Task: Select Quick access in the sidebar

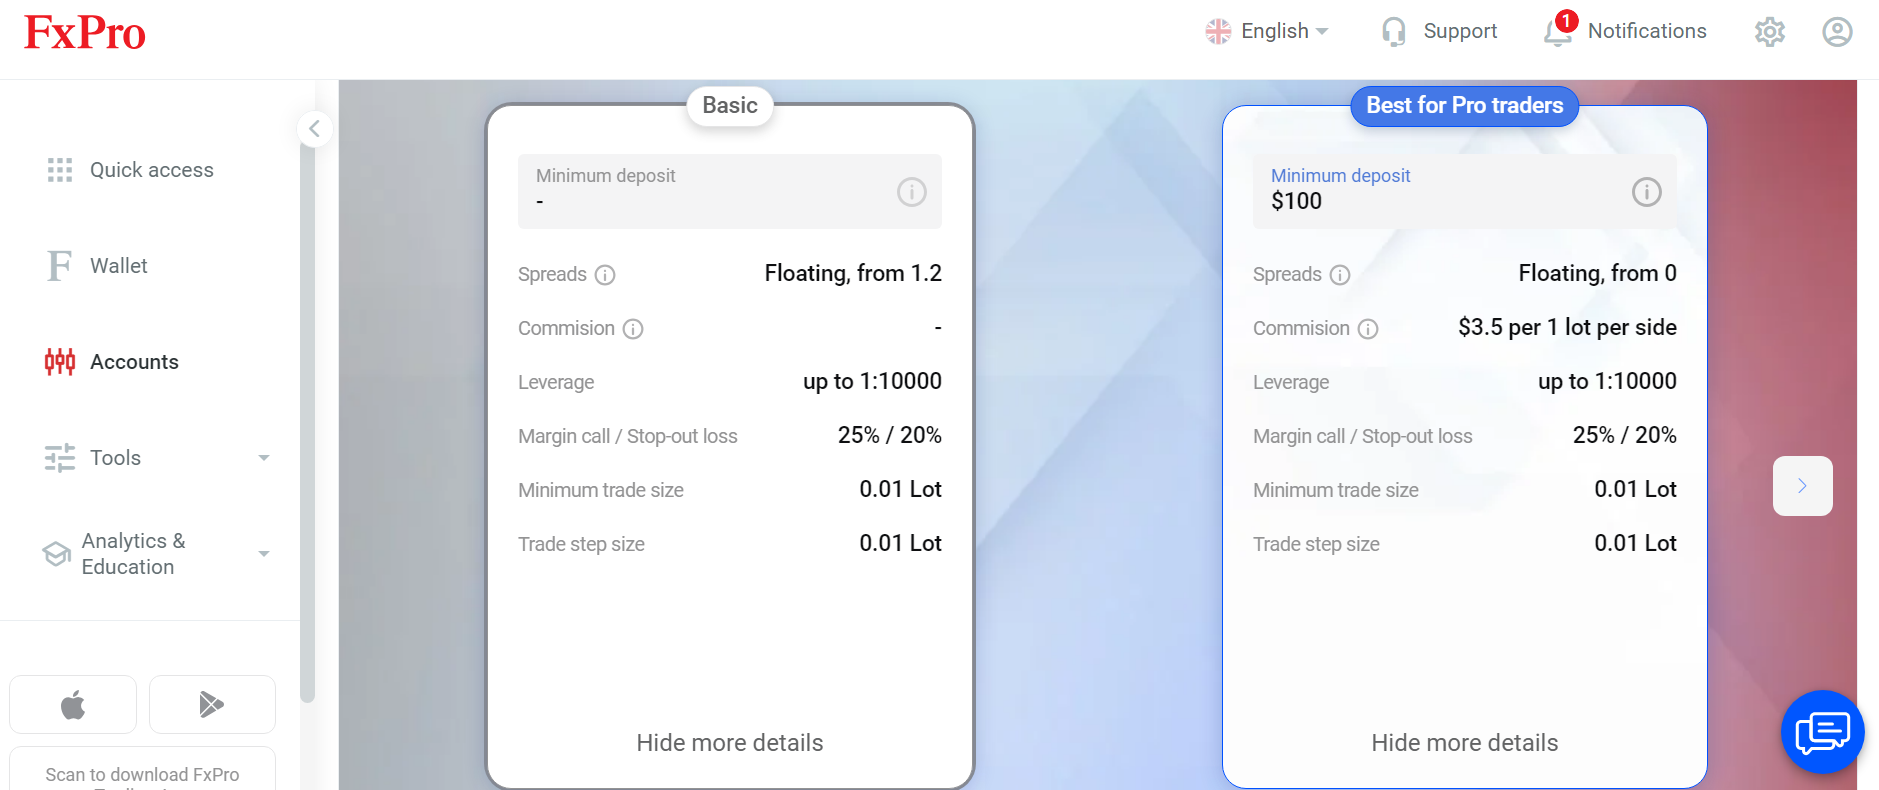Action: 151,170
